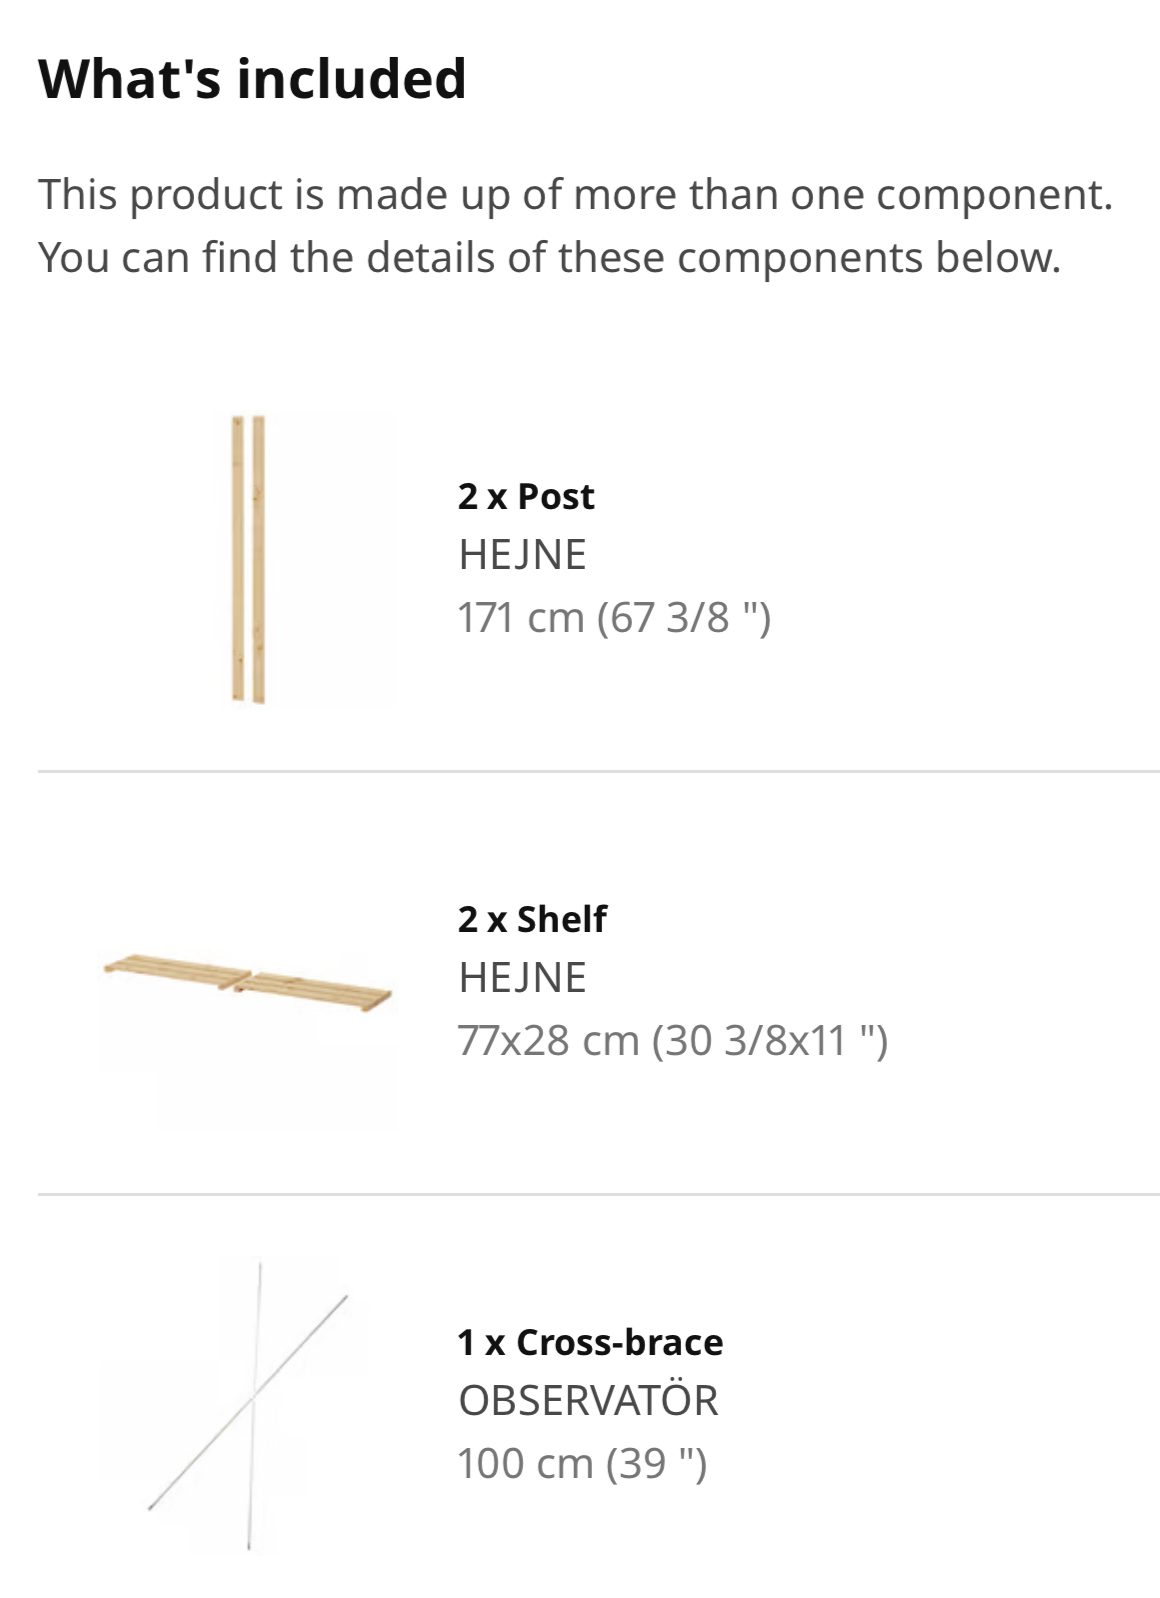
Task: Click the 'more than one component' description
Action: point(575,194)
